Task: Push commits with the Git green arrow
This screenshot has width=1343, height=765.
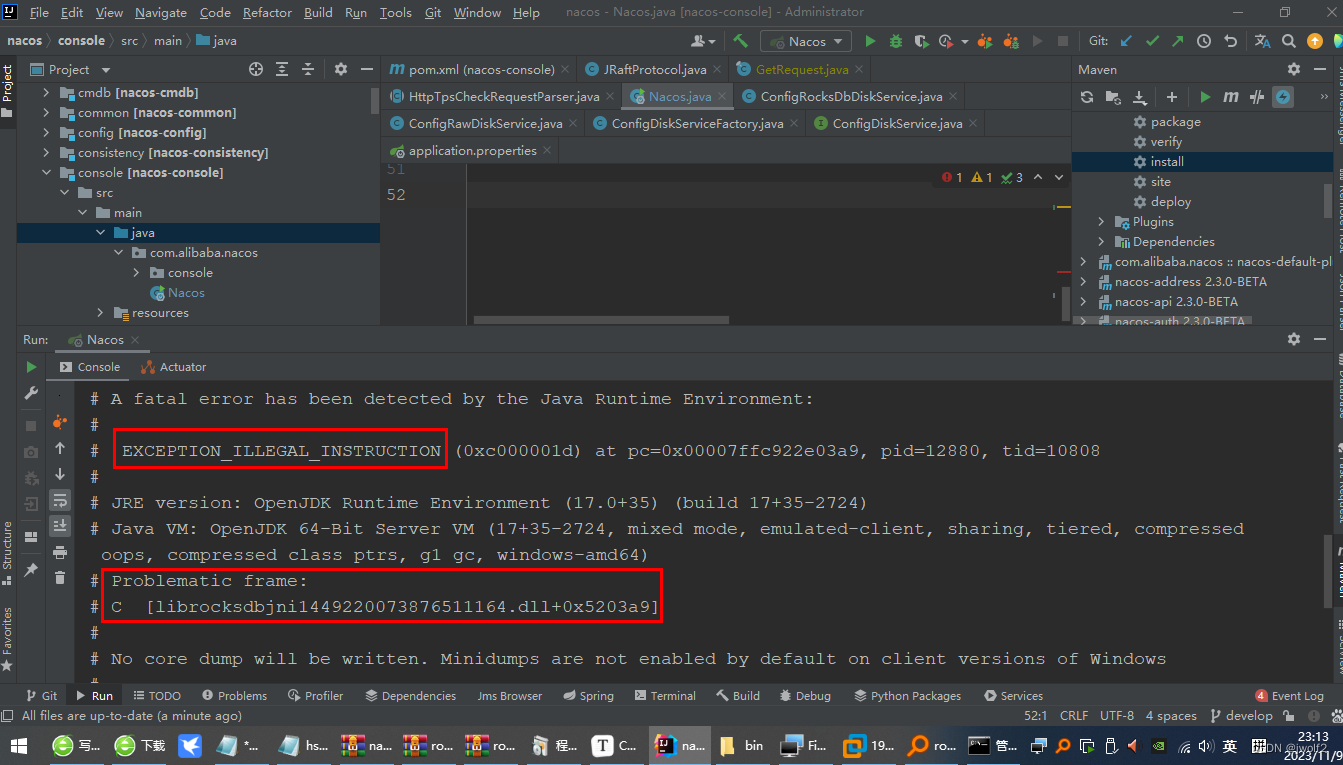Action: coord(1178,41)
